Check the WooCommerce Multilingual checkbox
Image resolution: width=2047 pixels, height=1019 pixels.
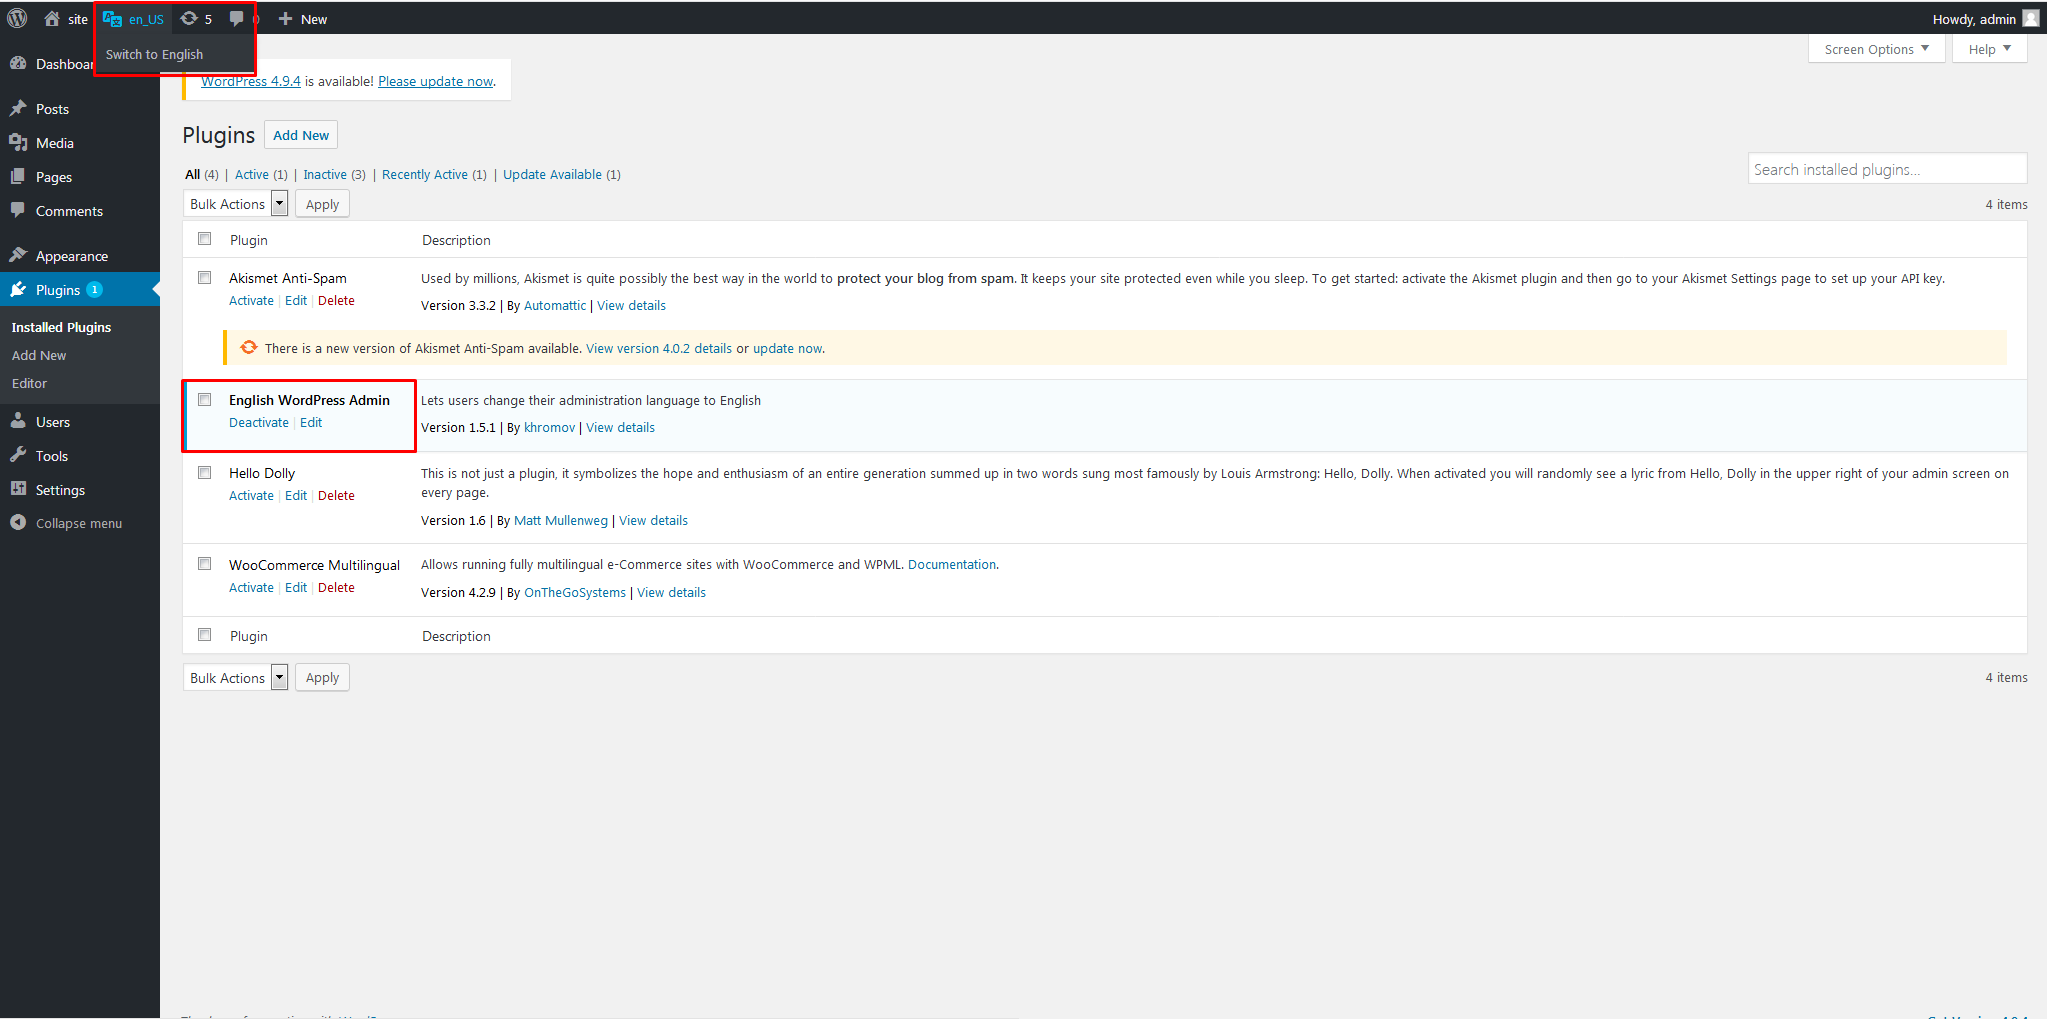pos(205,563)
